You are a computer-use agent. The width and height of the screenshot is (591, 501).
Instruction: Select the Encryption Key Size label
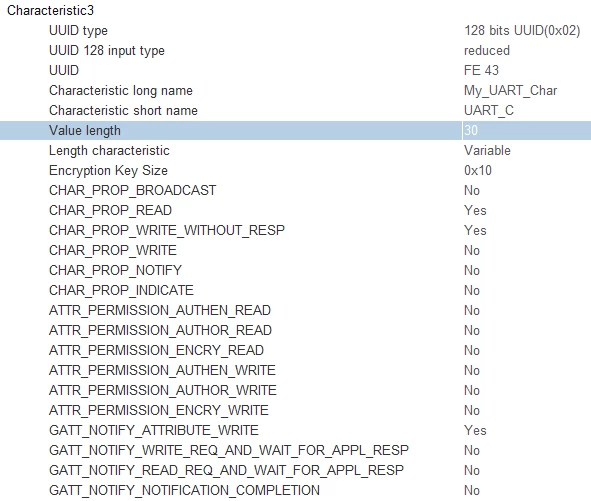108,170
